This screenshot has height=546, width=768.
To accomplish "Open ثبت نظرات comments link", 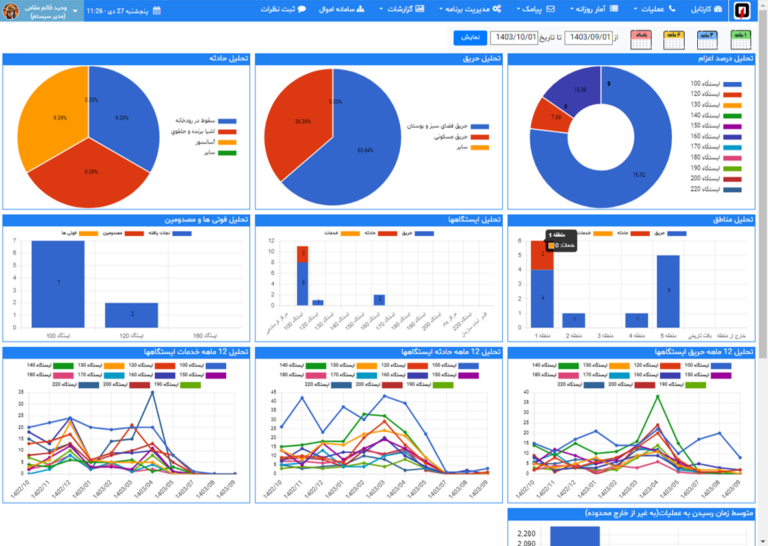I will 283,9.
